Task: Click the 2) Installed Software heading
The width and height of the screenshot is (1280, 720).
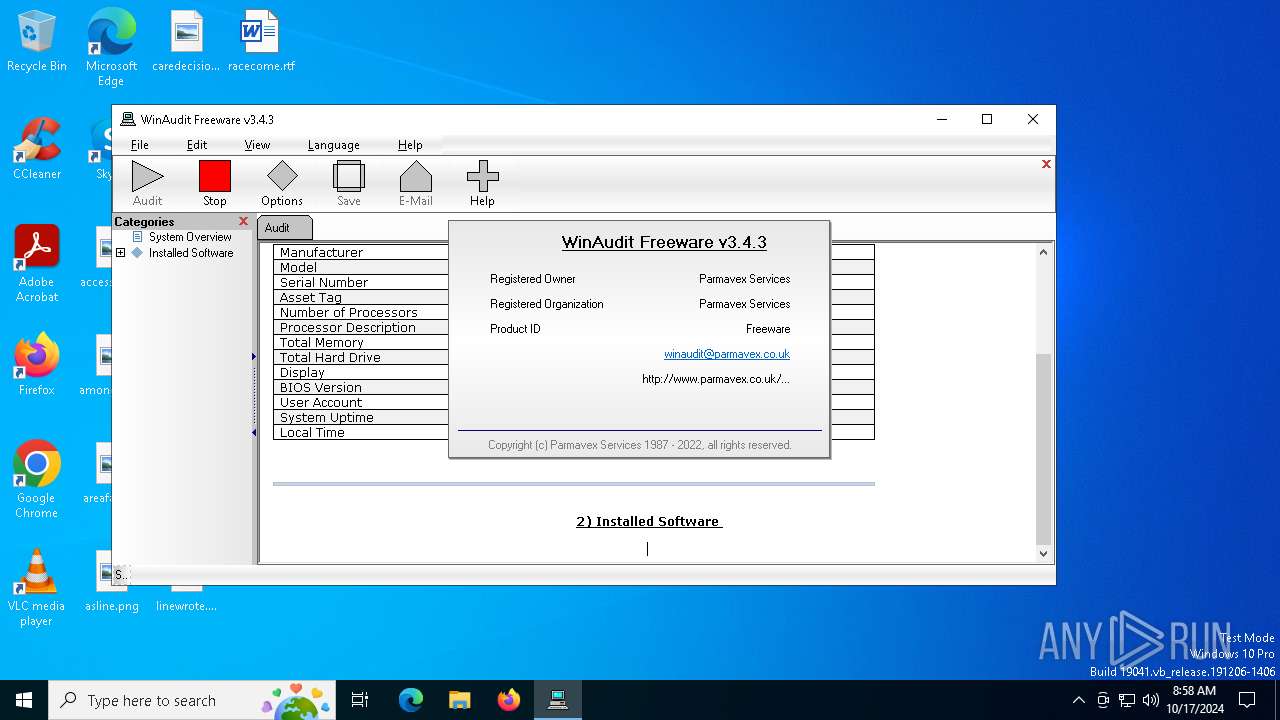Action: (648, 521)
